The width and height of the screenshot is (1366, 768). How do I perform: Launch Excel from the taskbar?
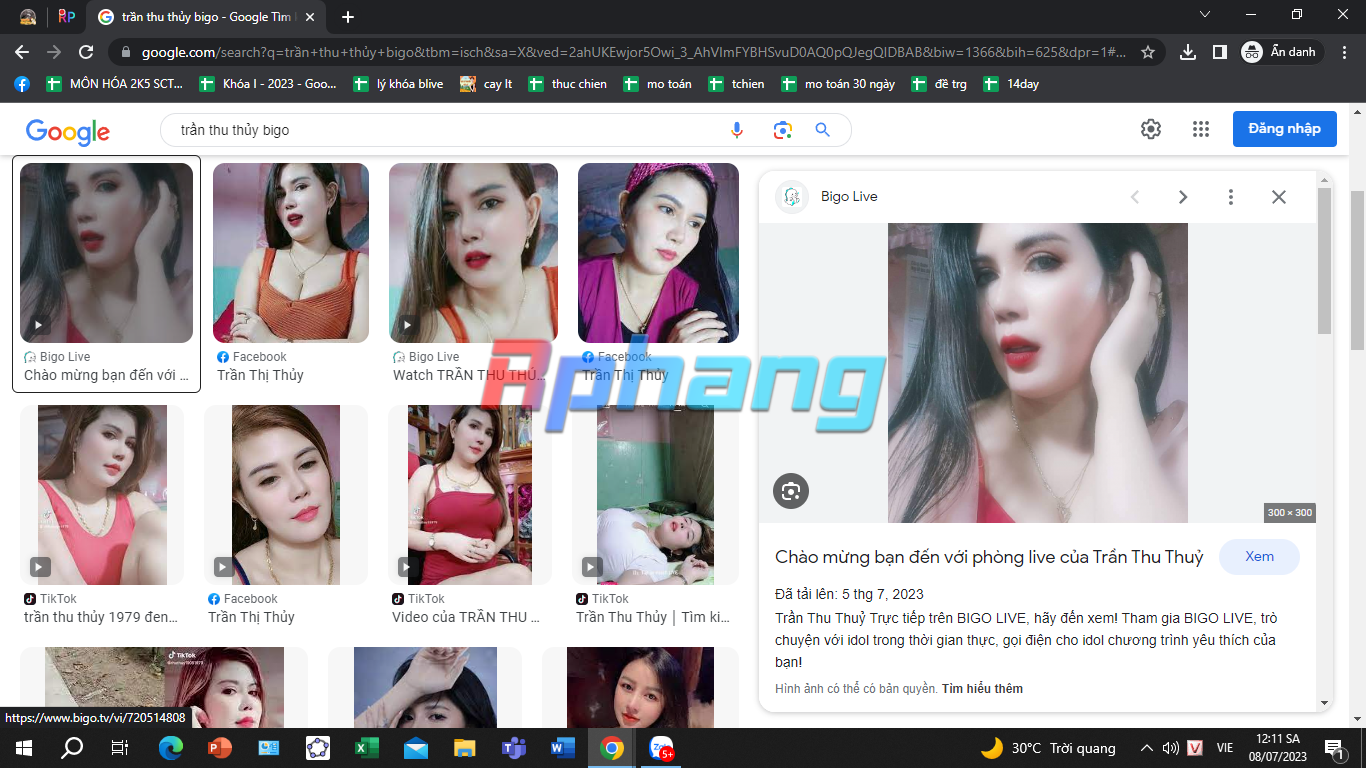point(367,748)
